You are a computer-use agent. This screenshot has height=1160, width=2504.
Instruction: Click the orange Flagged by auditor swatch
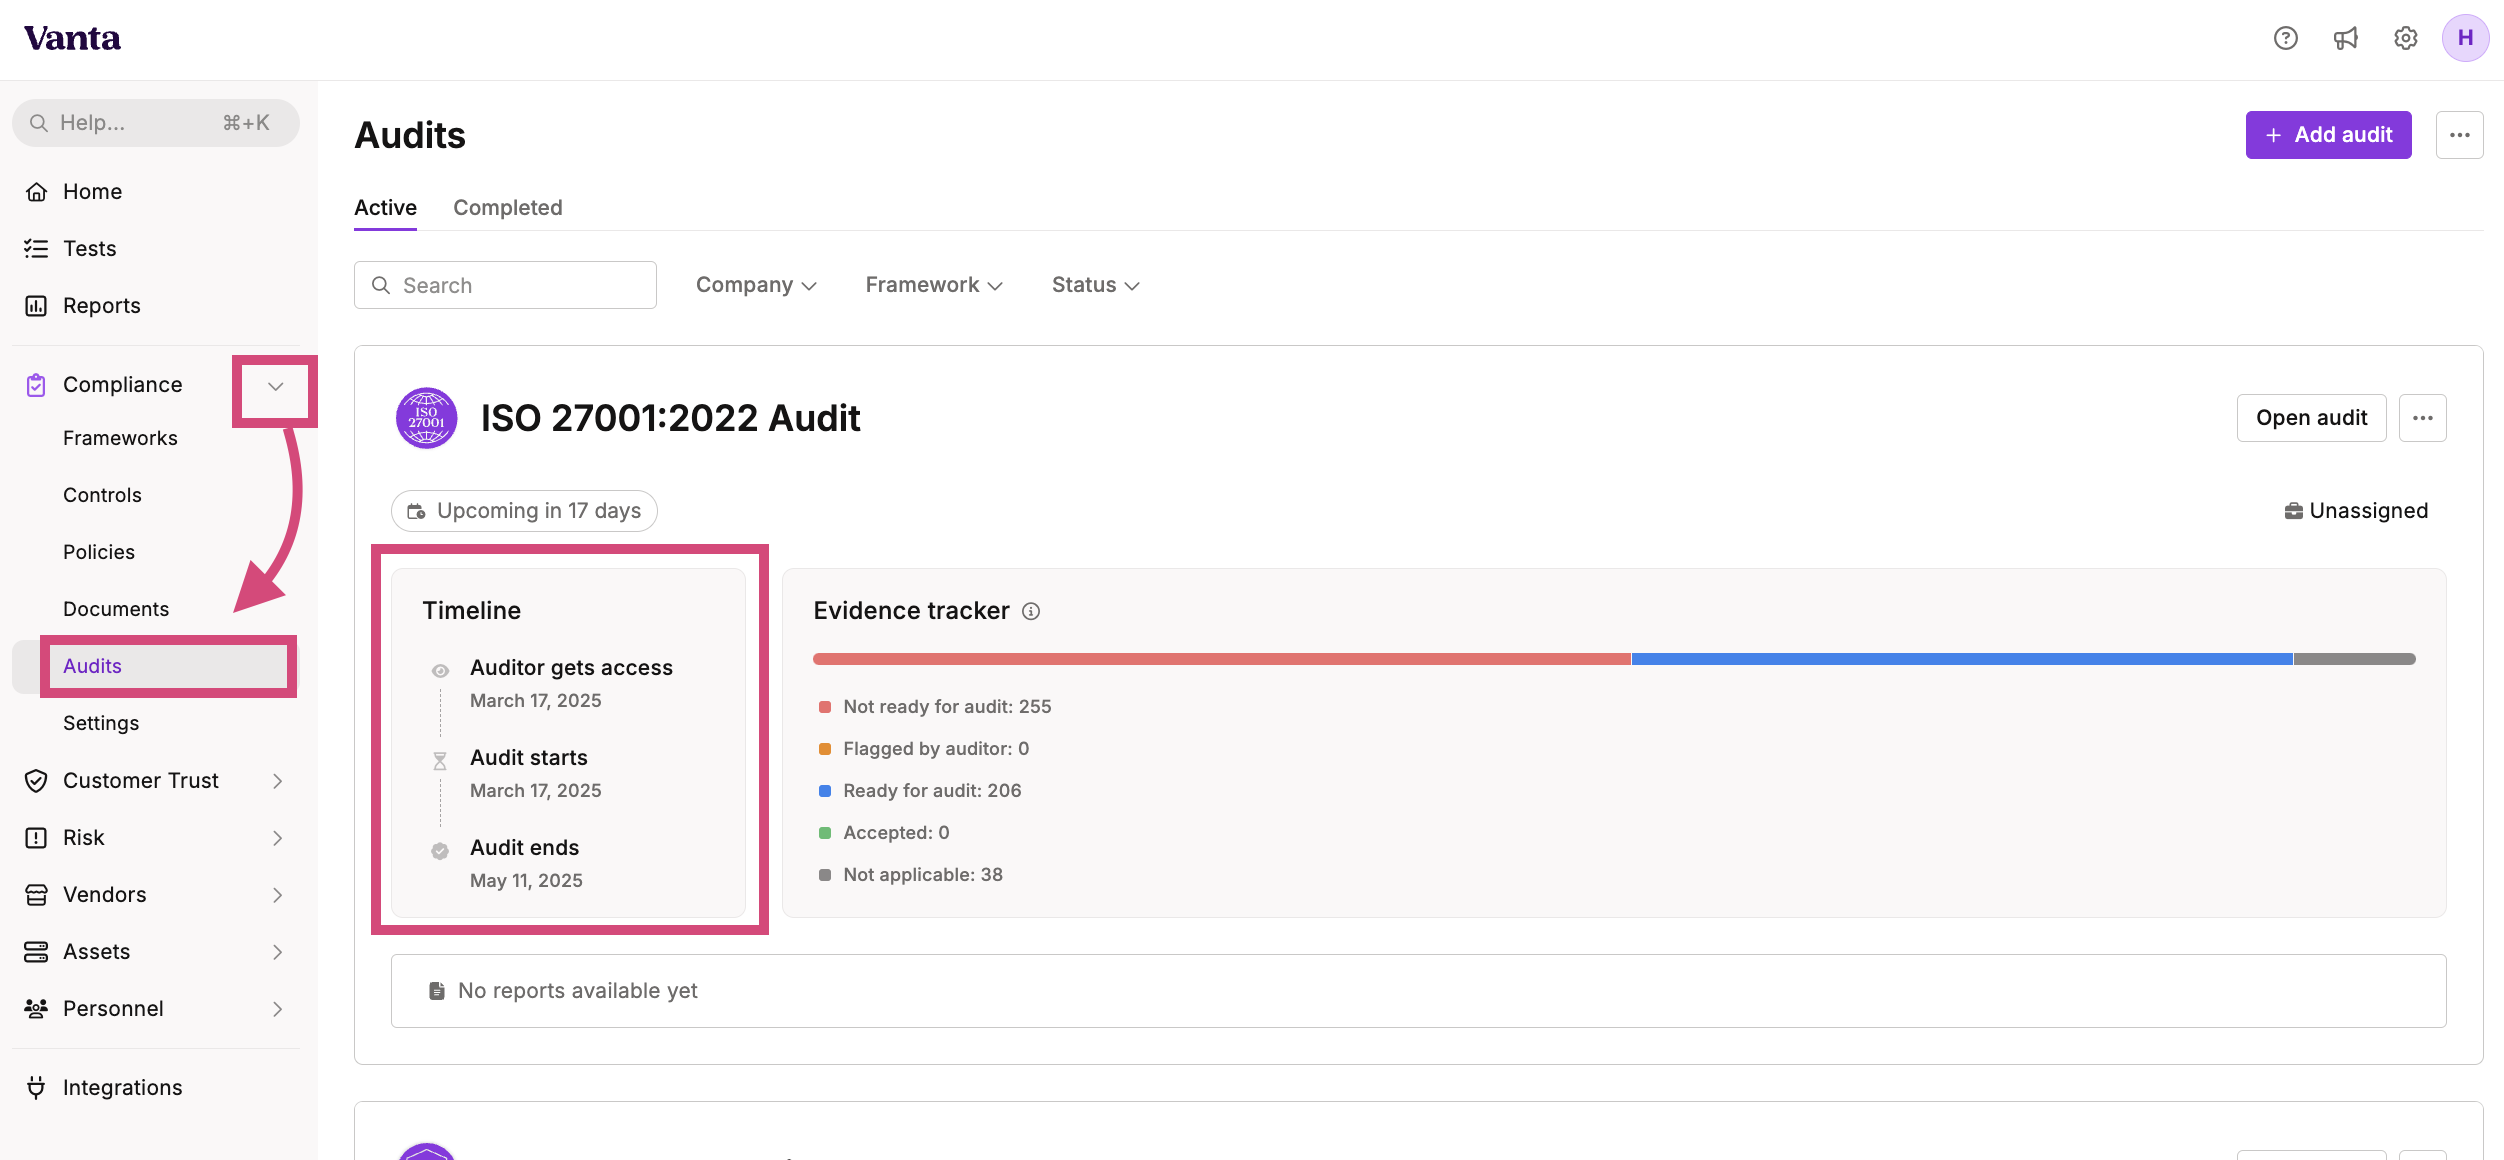pos(825,749)
